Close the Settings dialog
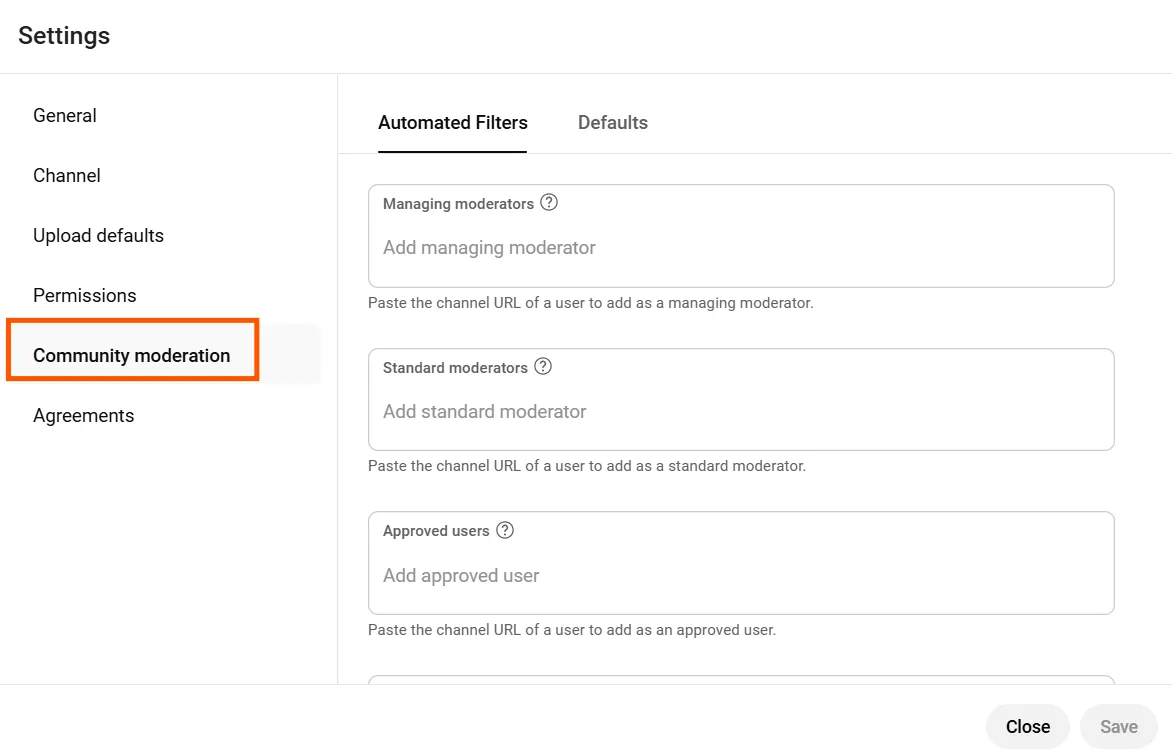Screen dimensions: 1172x751 click(1027, 726)
